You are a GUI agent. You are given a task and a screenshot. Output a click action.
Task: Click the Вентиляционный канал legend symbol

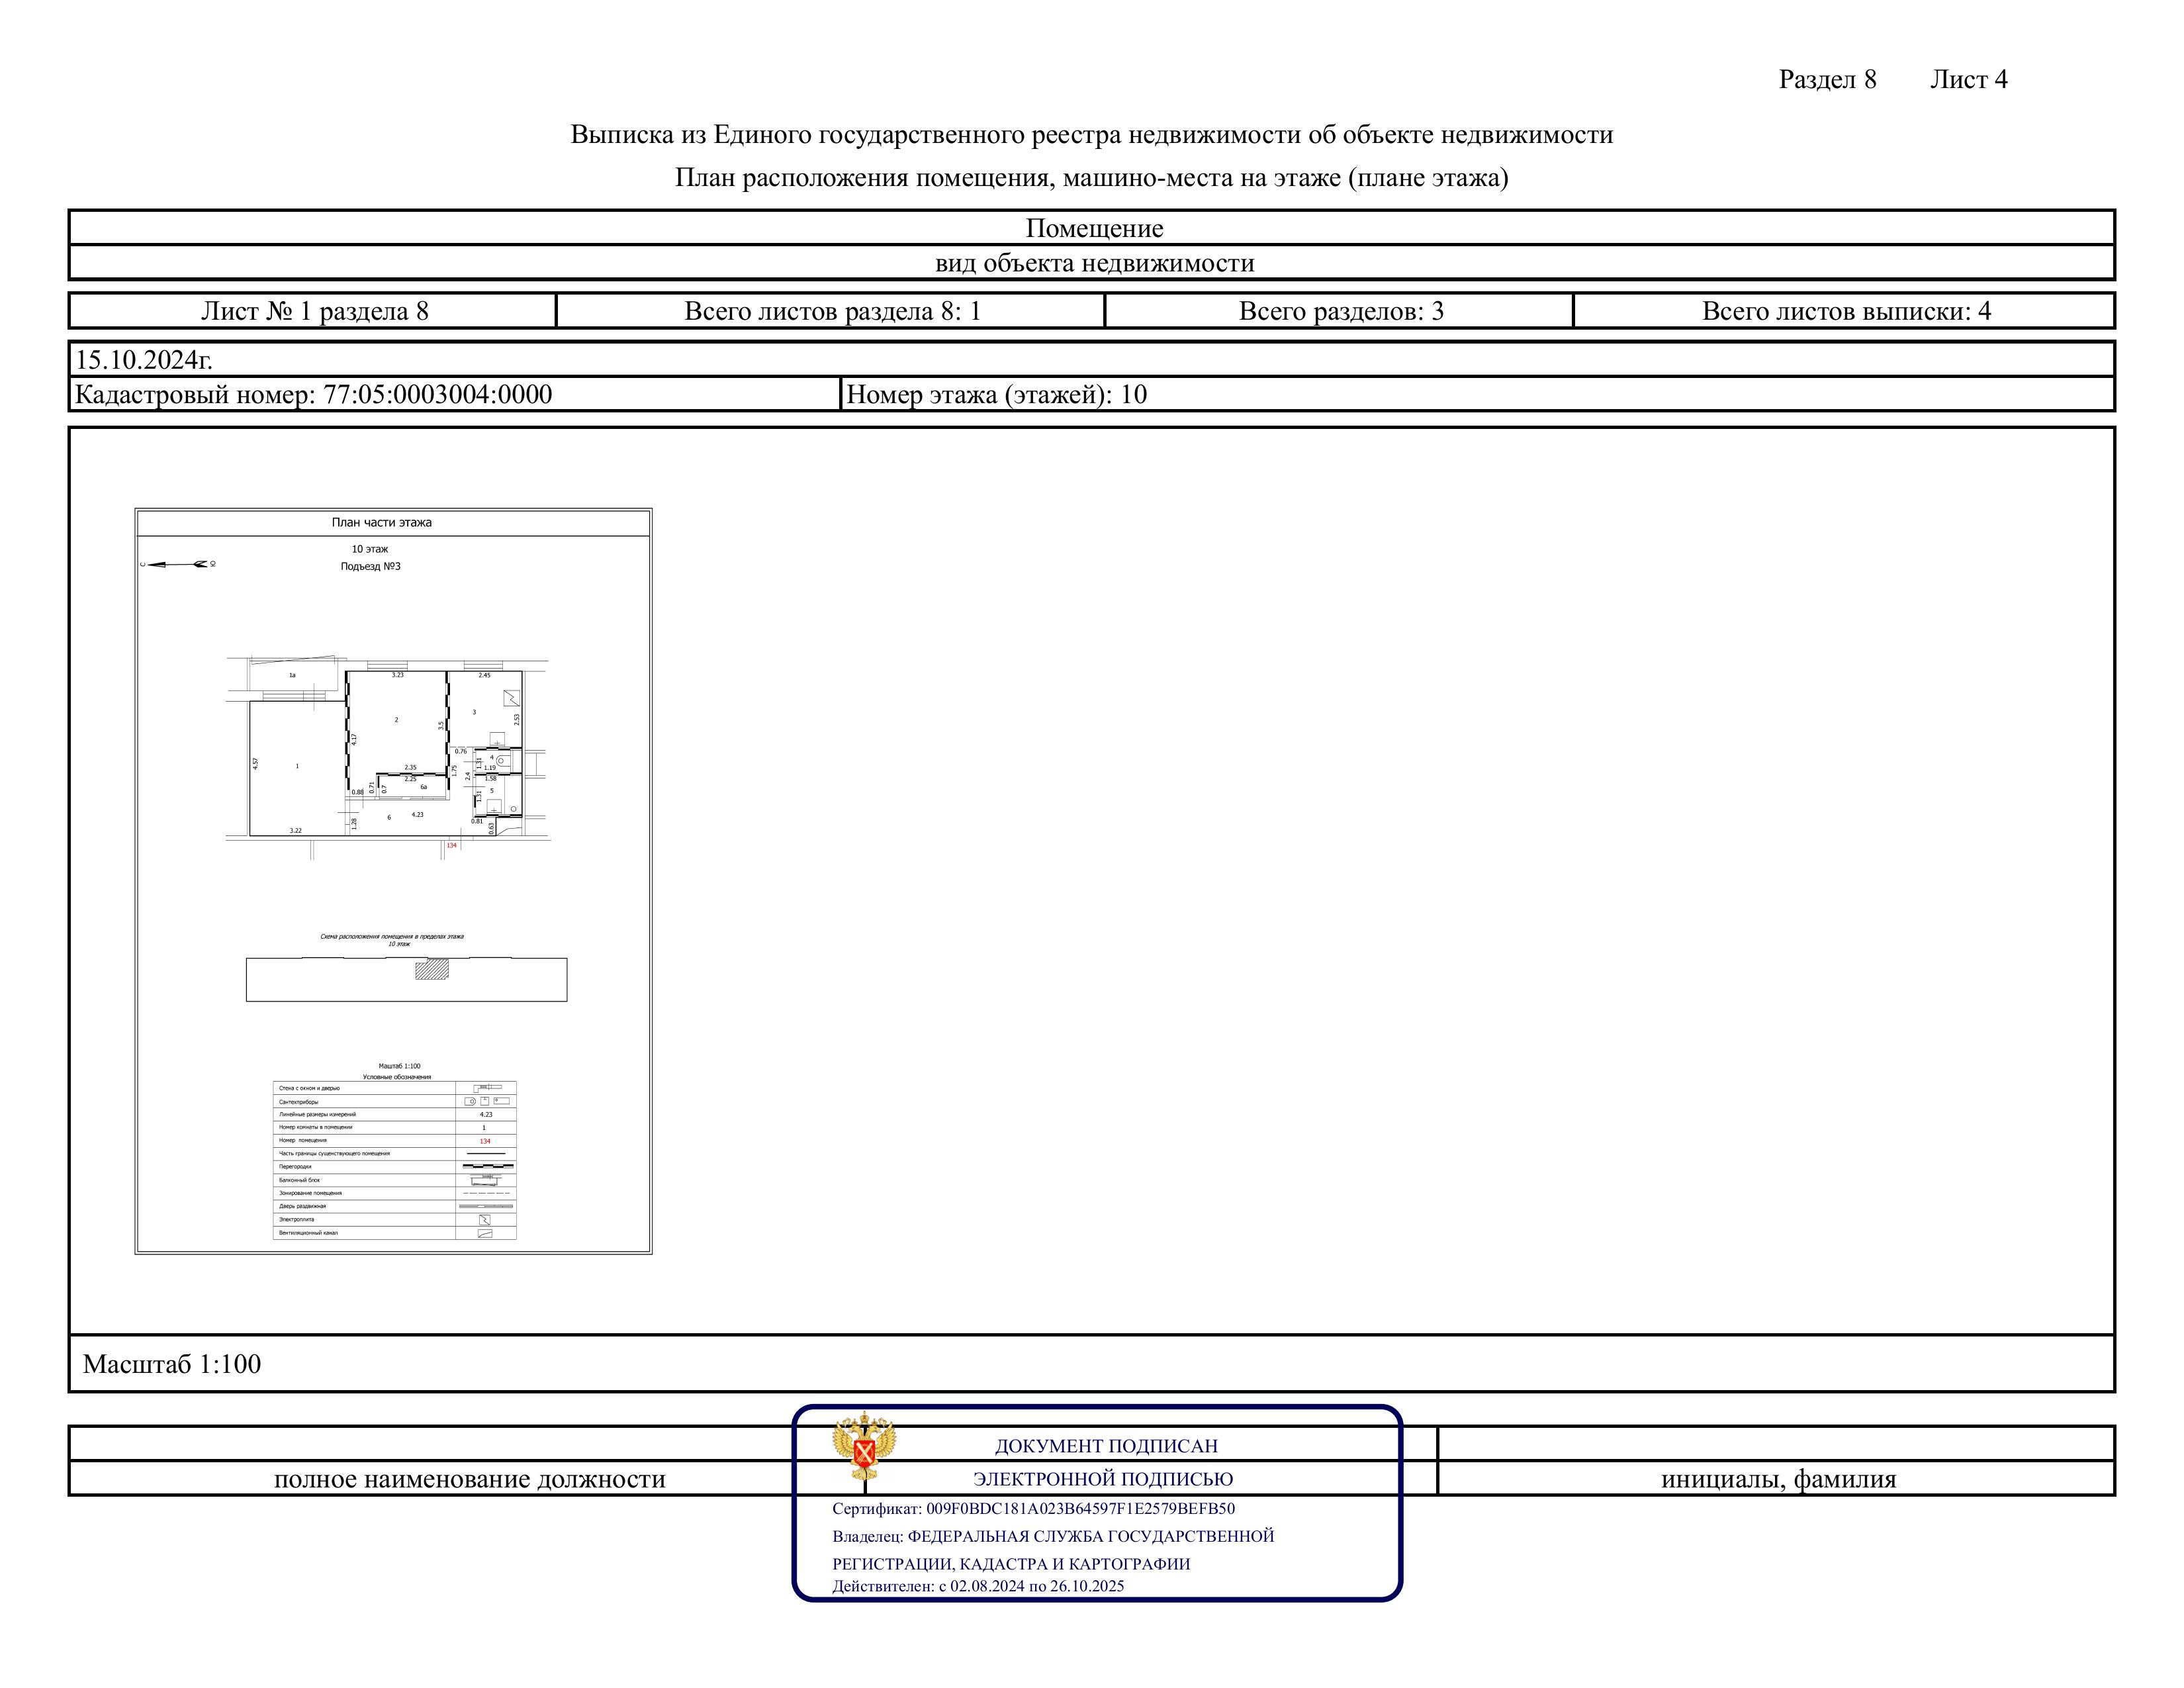tap(485, 1233)
